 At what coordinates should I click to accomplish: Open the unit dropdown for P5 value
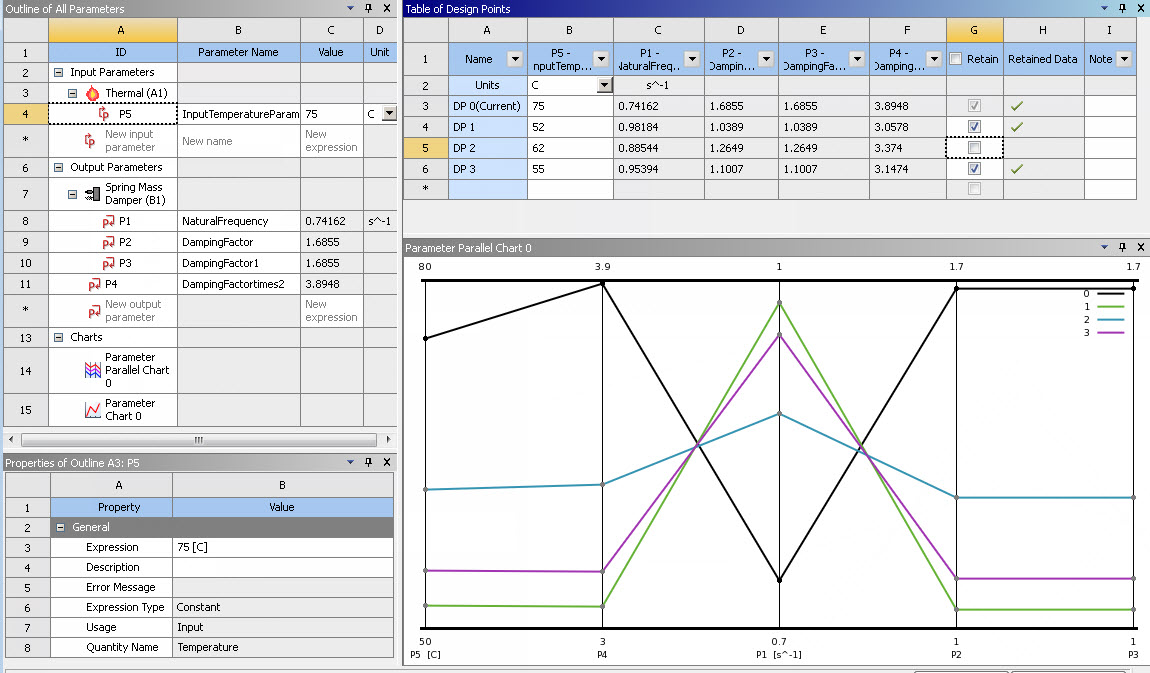[389, 114]
